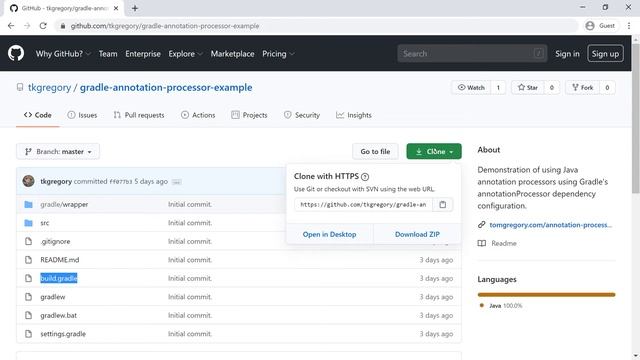Open Chrome three-dot menu
The width and height of the screenshot is (640, 360).
(x=629, y=26)
